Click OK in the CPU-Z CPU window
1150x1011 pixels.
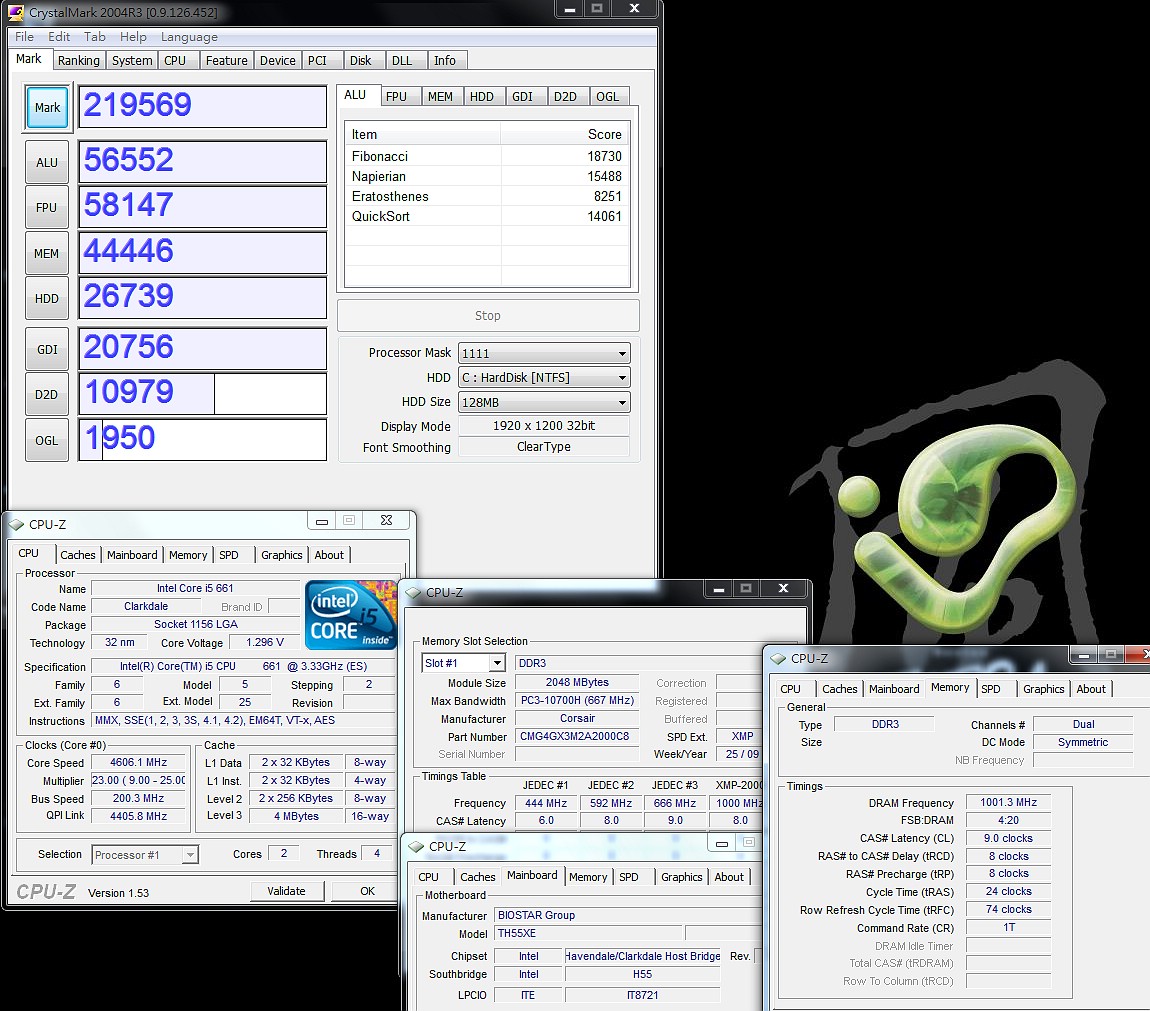[367, 891]
